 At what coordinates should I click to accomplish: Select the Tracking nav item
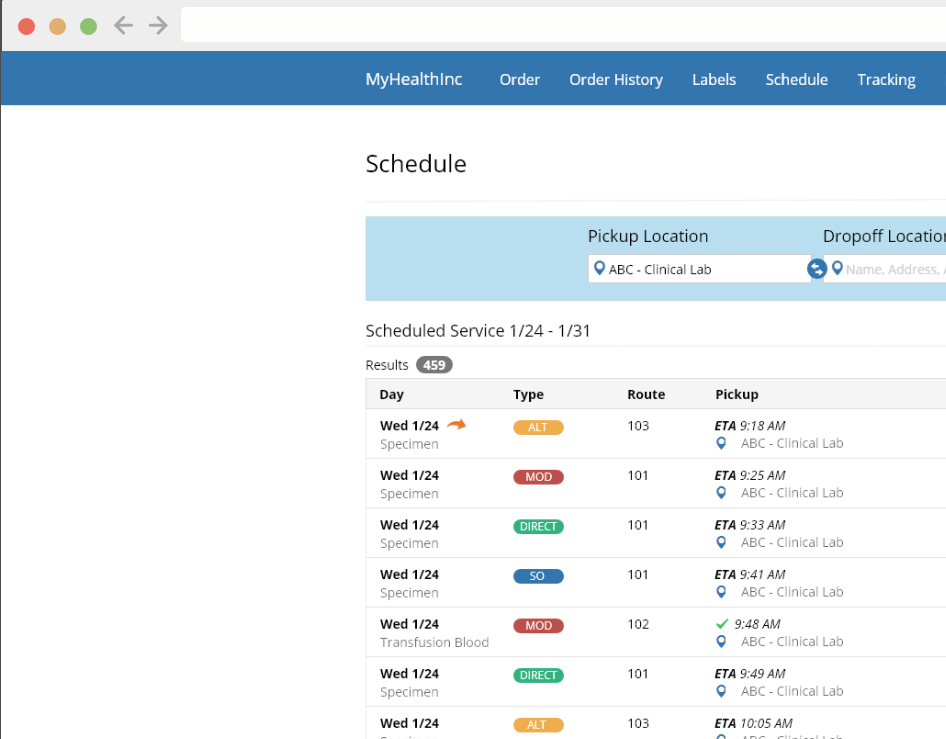click(885, 80)
